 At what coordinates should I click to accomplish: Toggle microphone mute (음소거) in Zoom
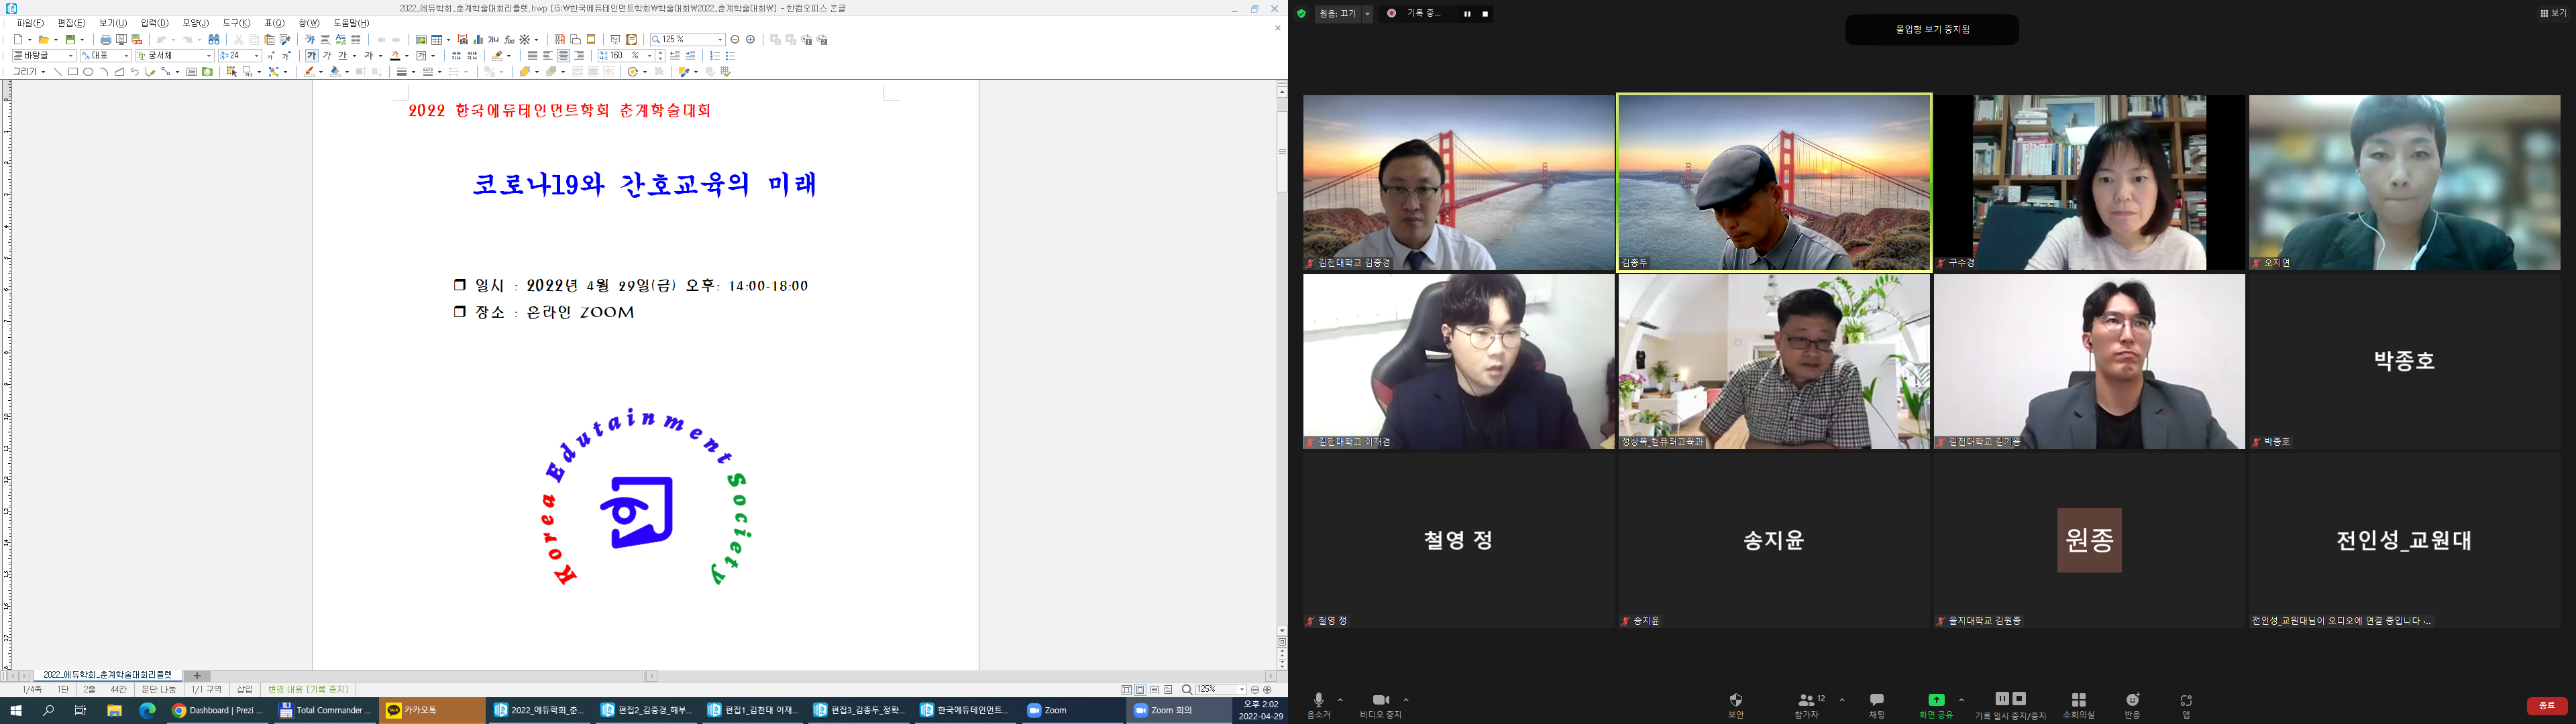tap(1318, 700)
